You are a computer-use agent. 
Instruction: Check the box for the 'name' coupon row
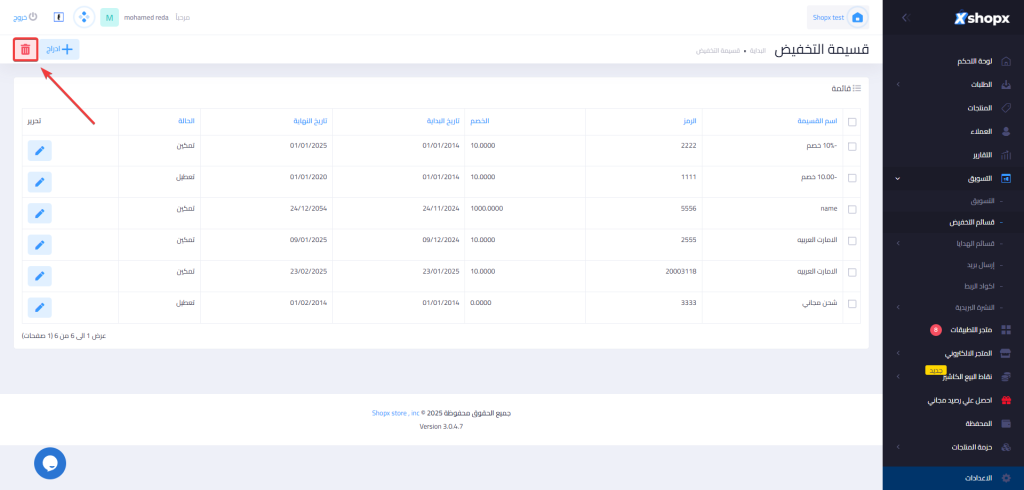[852, 210]
